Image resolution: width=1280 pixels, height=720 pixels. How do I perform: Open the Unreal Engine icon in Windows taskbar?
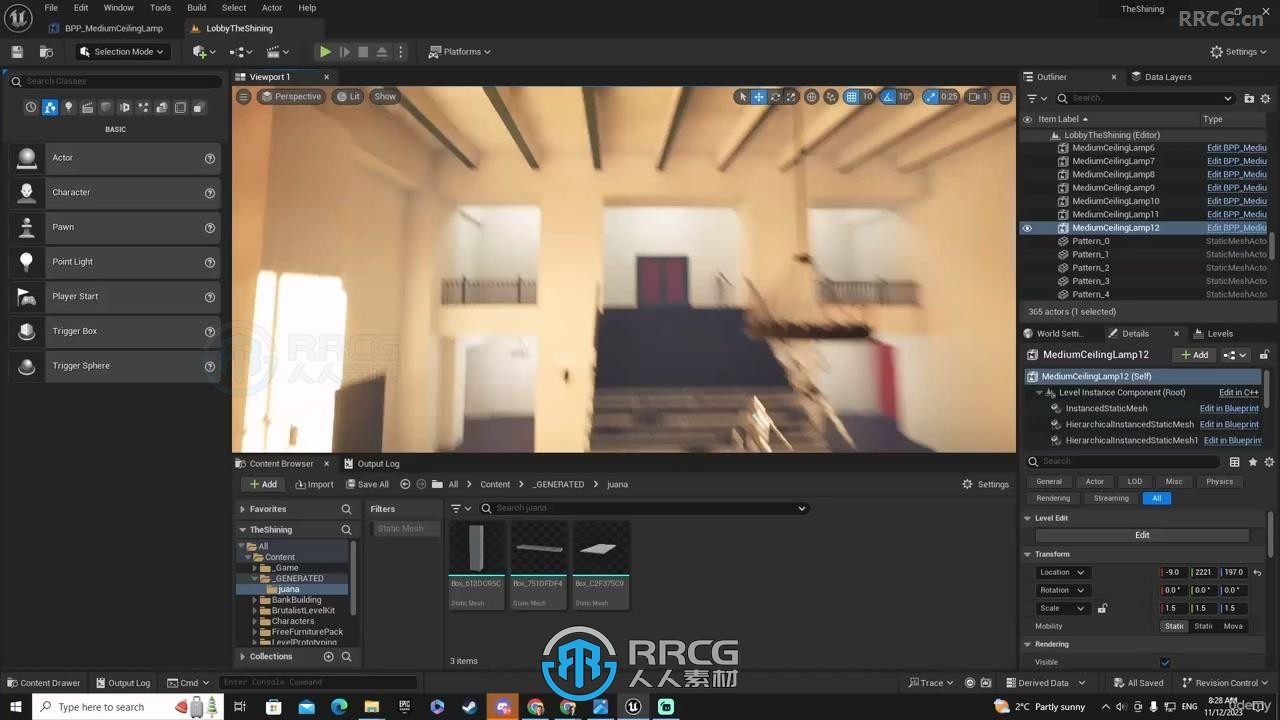pyautogui.click(x=633, y=707)
